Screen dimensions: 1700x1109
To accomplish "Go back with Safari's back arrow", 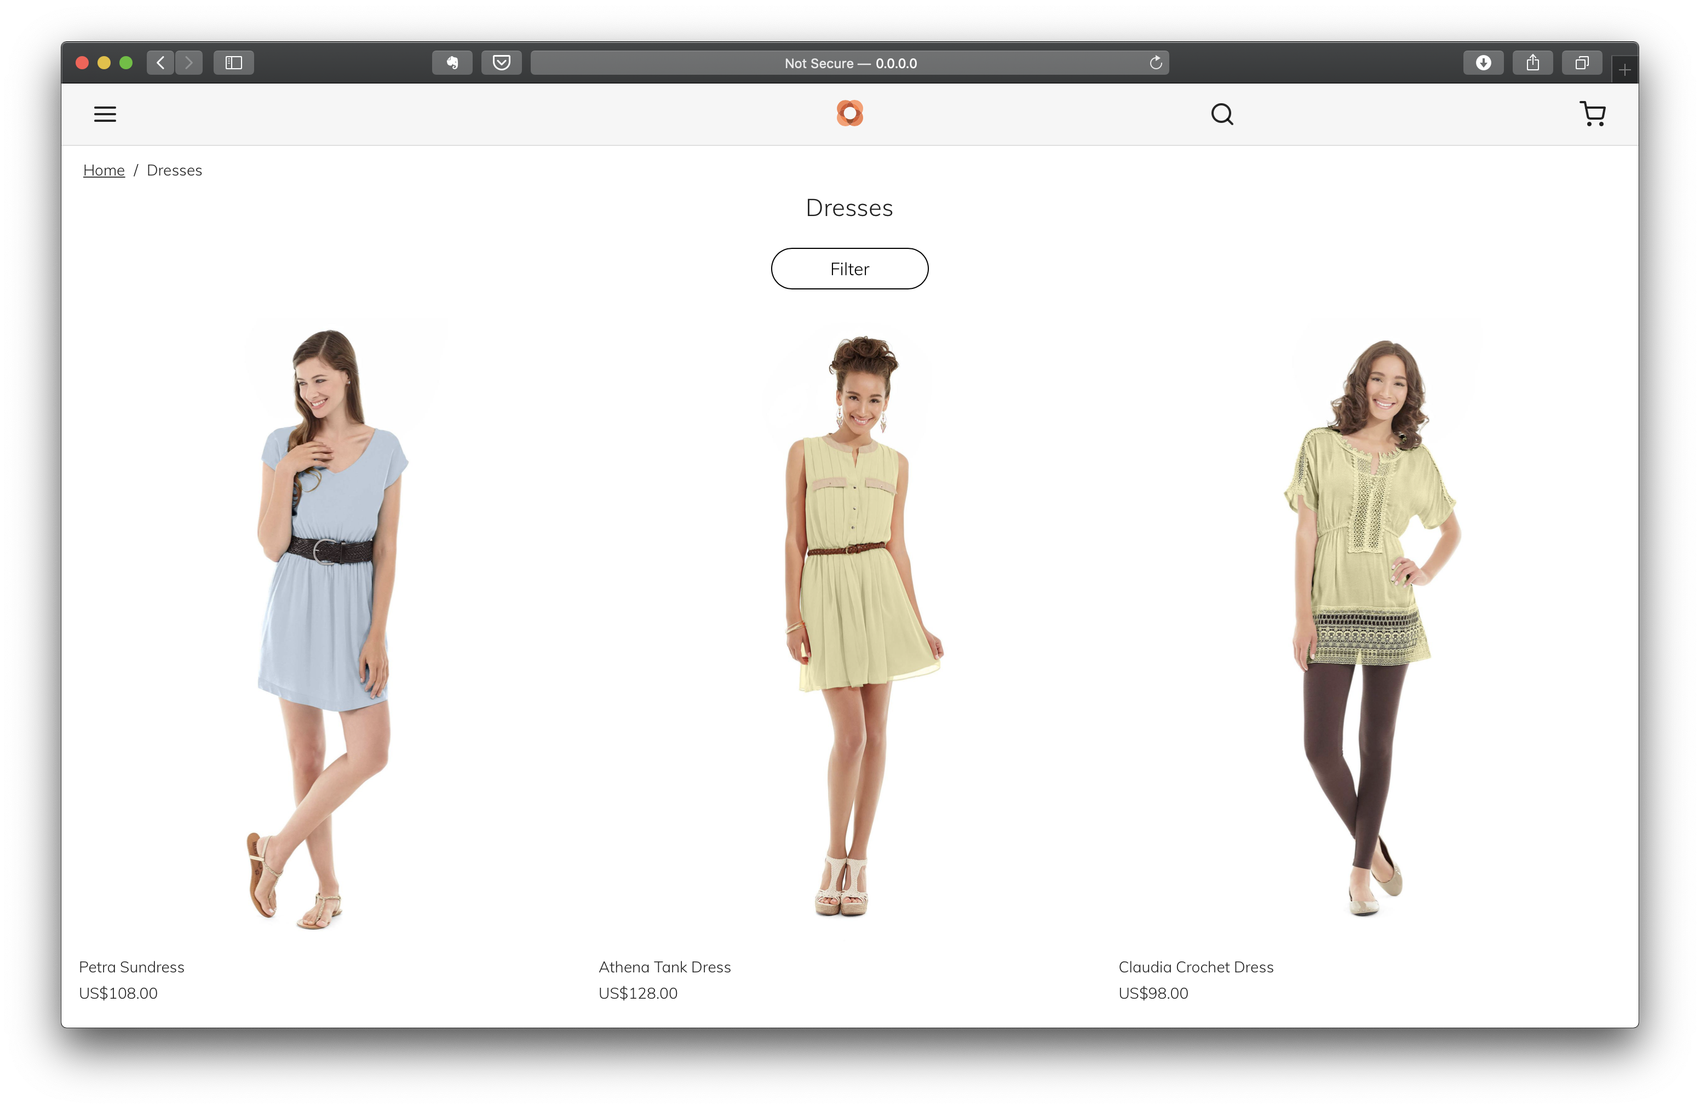I will point(160,62).
